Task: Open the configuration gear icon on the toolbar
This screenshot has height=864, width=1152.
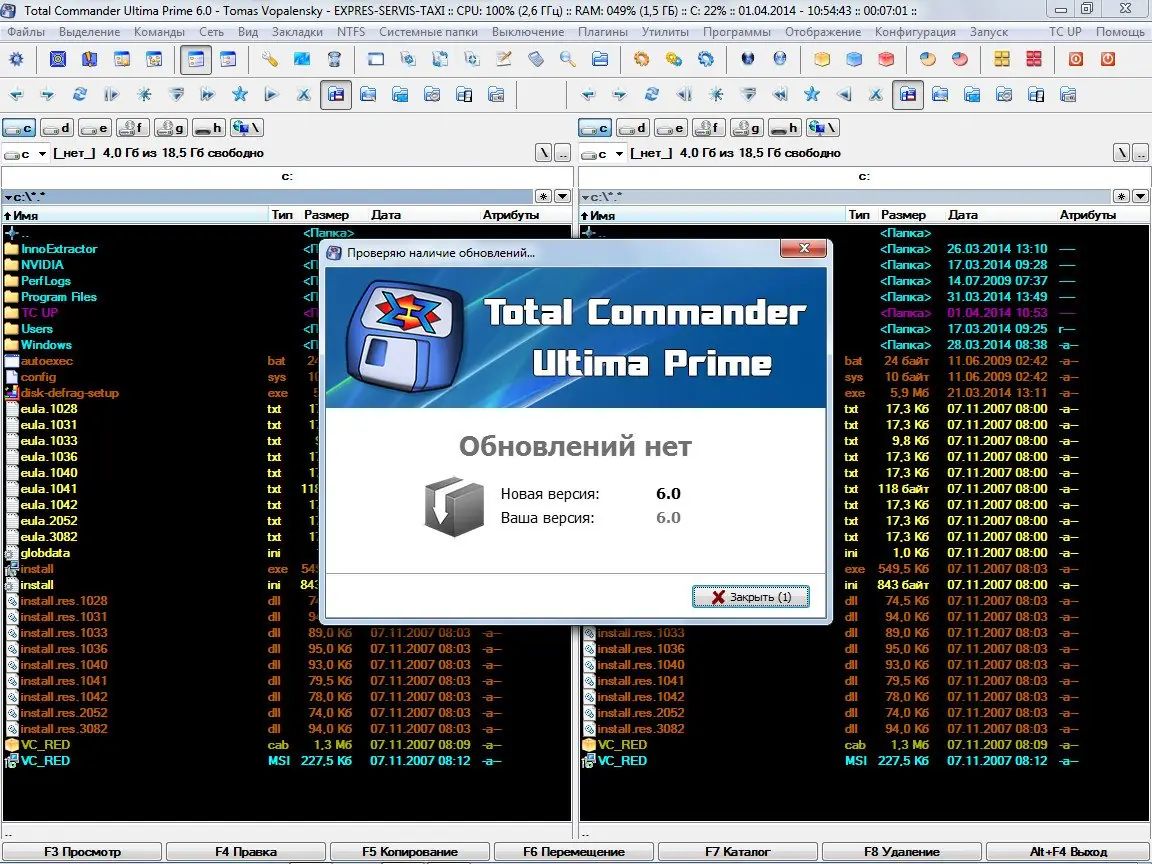Action: click(16, 58)
